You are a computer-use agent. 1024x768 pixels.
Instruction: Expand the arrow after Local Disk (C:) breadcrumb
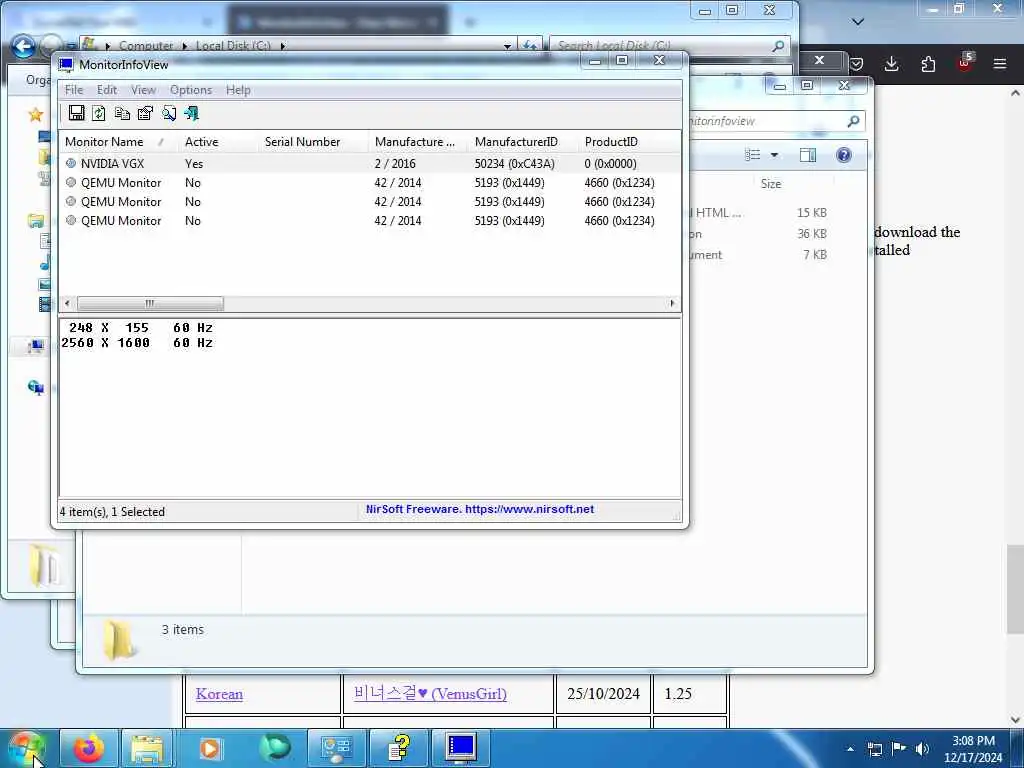point(283,46)
